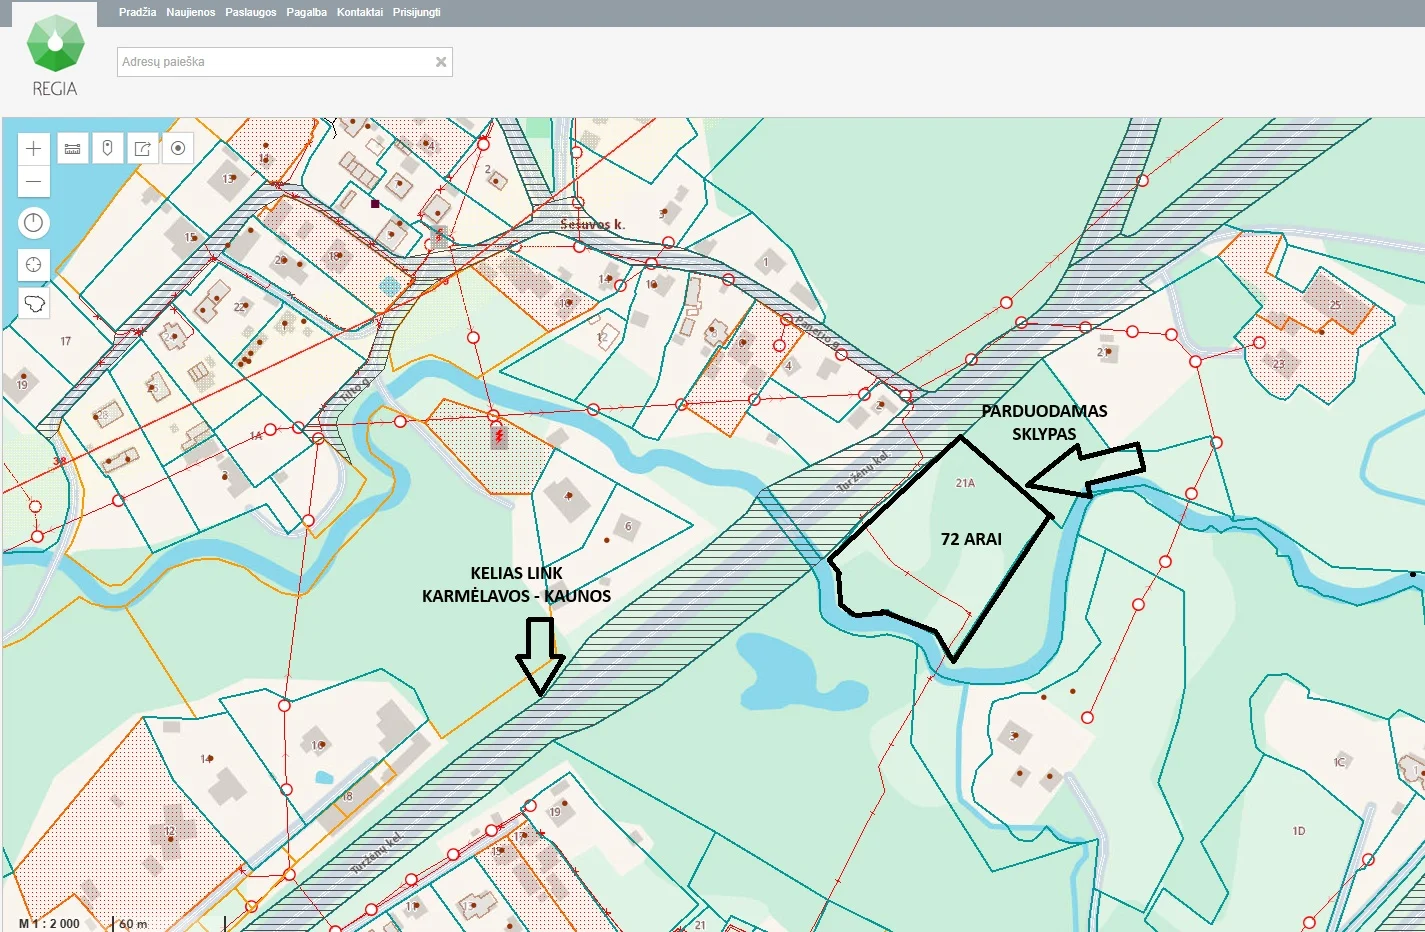Viewport: 1425px width, 932px height.
Task: Show full extent via Lithuania outline icon
Action: pyautogui.click(x=33, y=303)
